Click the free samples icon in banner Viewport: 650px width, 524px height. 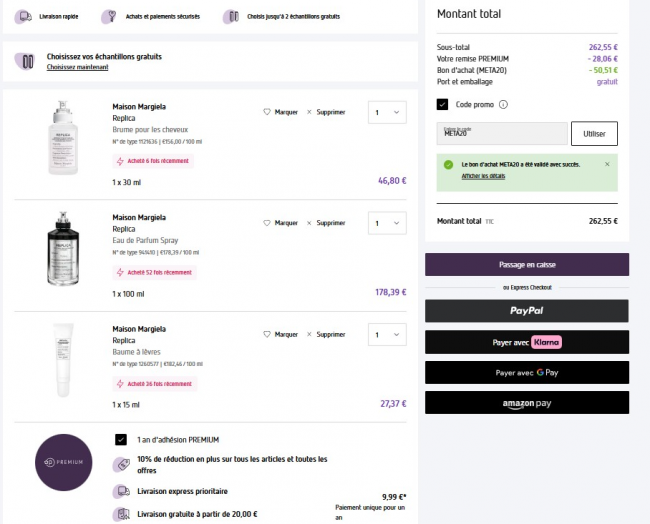[231, 17]
